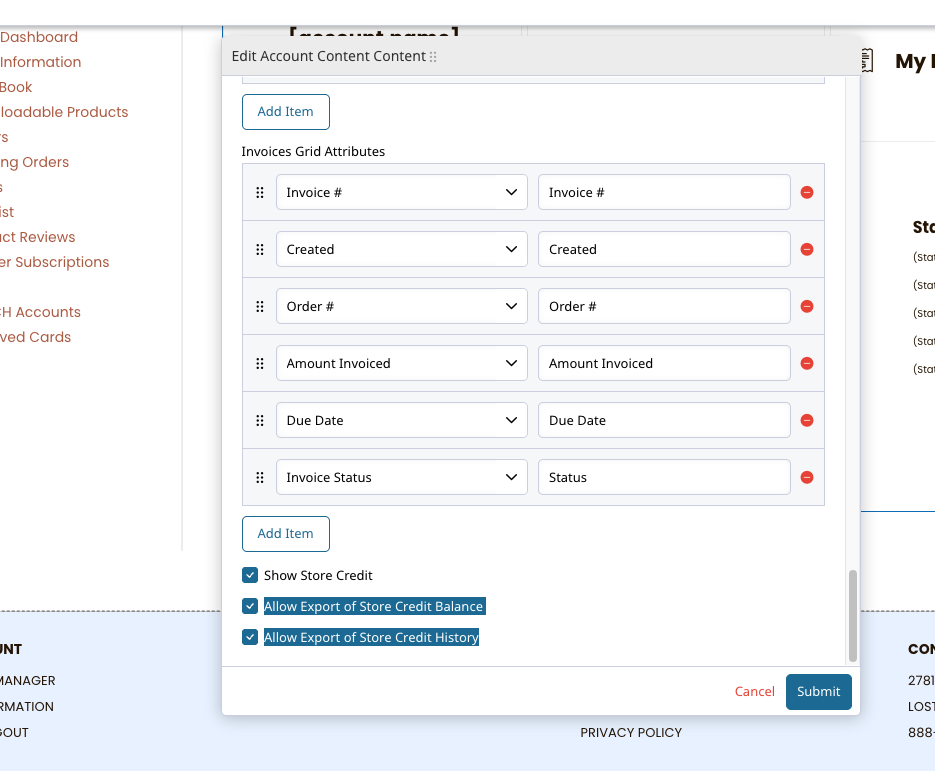Edit the Status label text field

[x=664, y=477]
